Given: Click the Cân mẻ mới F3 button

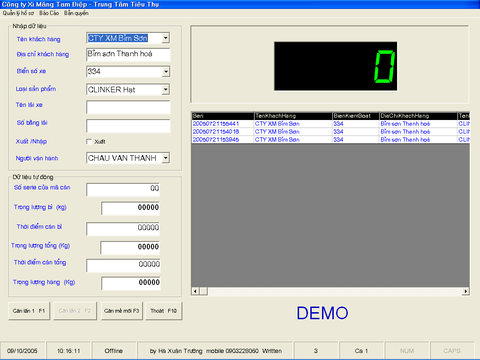Looking at the screenshot, I should pyautogui.click(x=121, y=311).
